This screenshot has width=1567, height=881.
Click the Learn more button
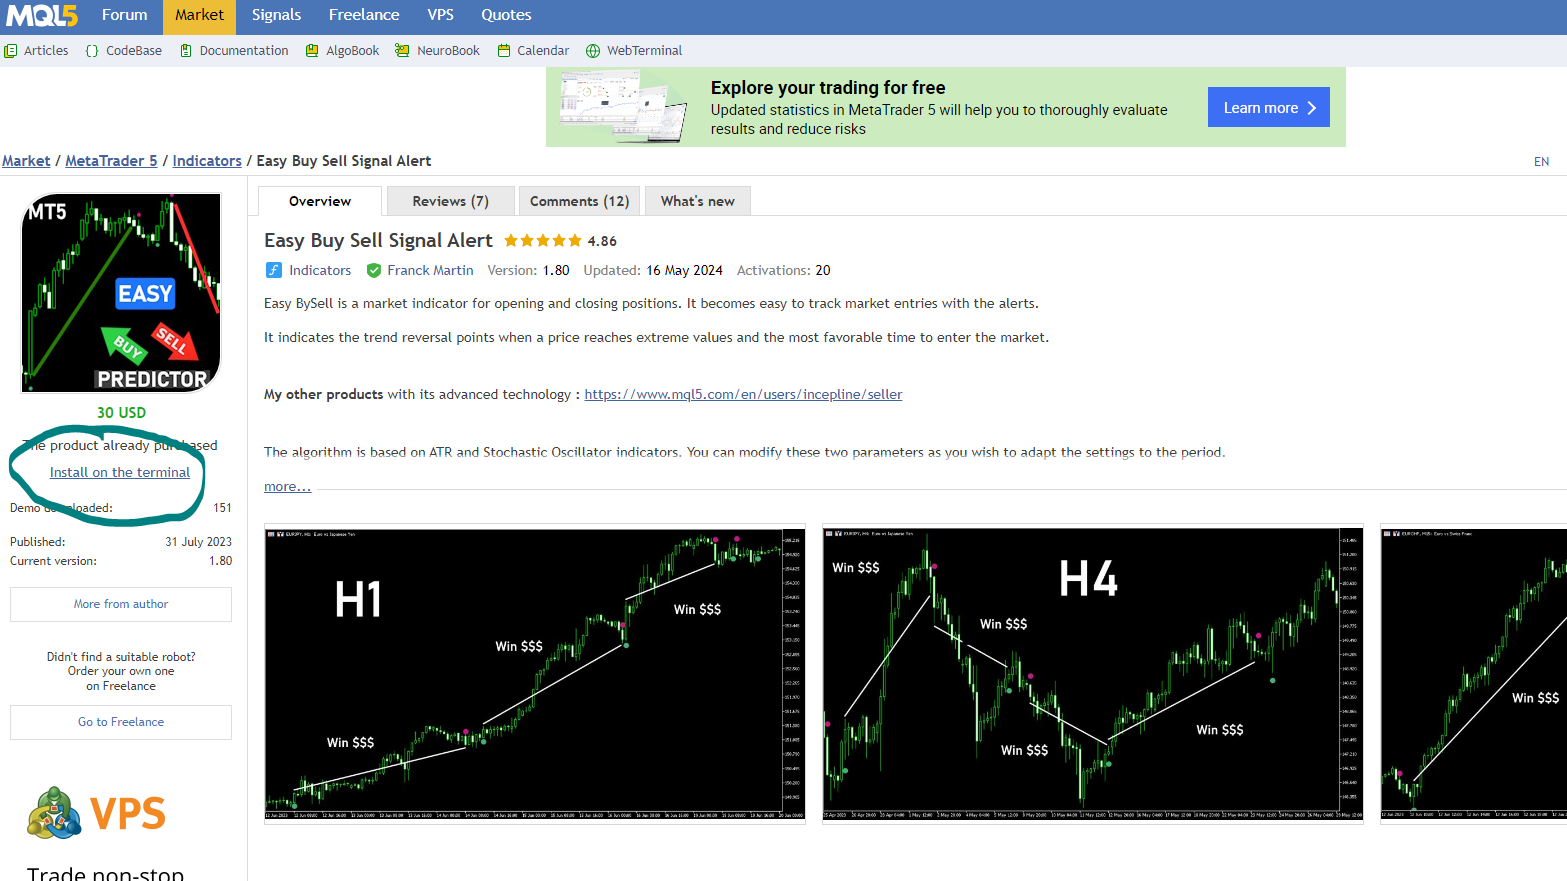(1269, 108)
